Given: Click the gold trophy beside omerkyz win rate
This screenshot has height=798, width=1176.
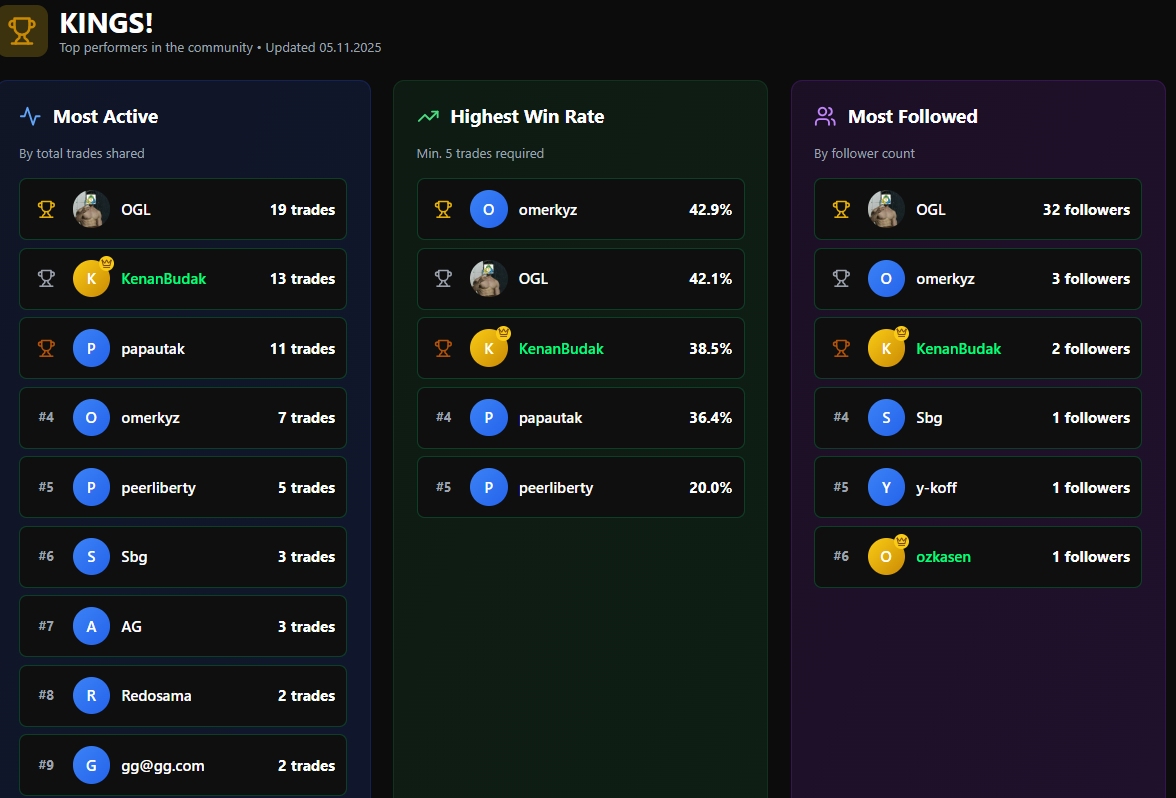Looking at the screenshot, I should click(443, 209).
